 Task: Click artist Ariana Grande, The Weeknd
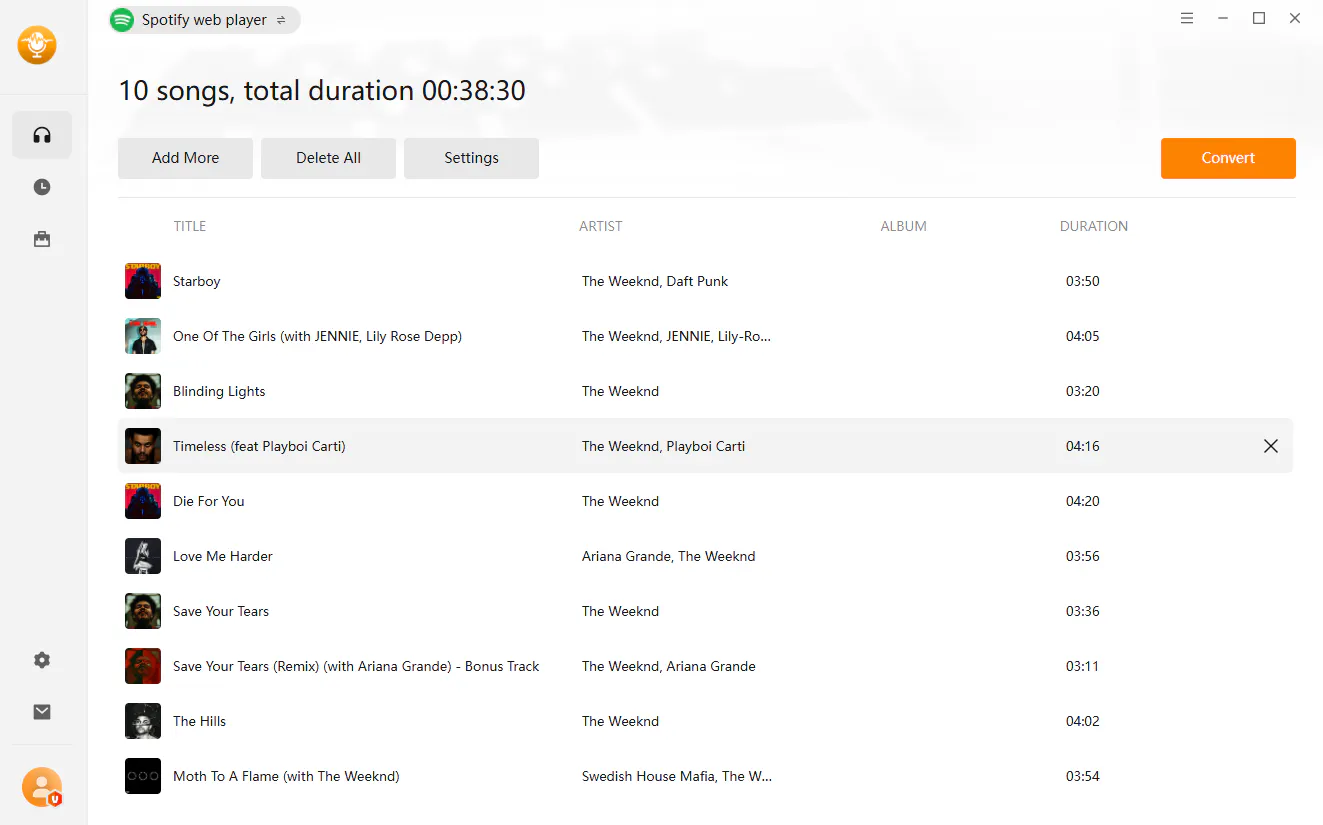[669, 556]
